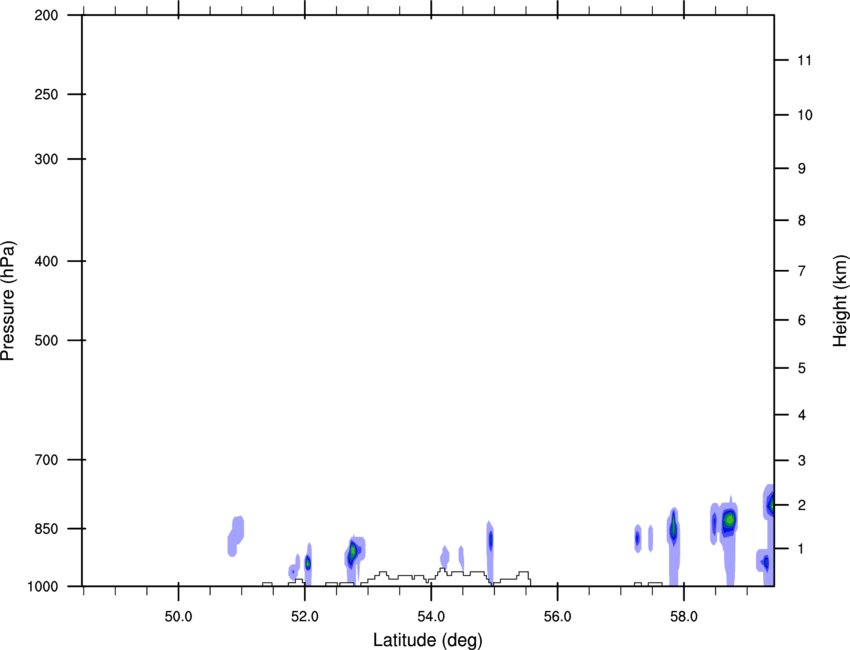The image size is (850, 650).
Task: Click the terrain outline peak near latitude 54.2
Action: 442,570
